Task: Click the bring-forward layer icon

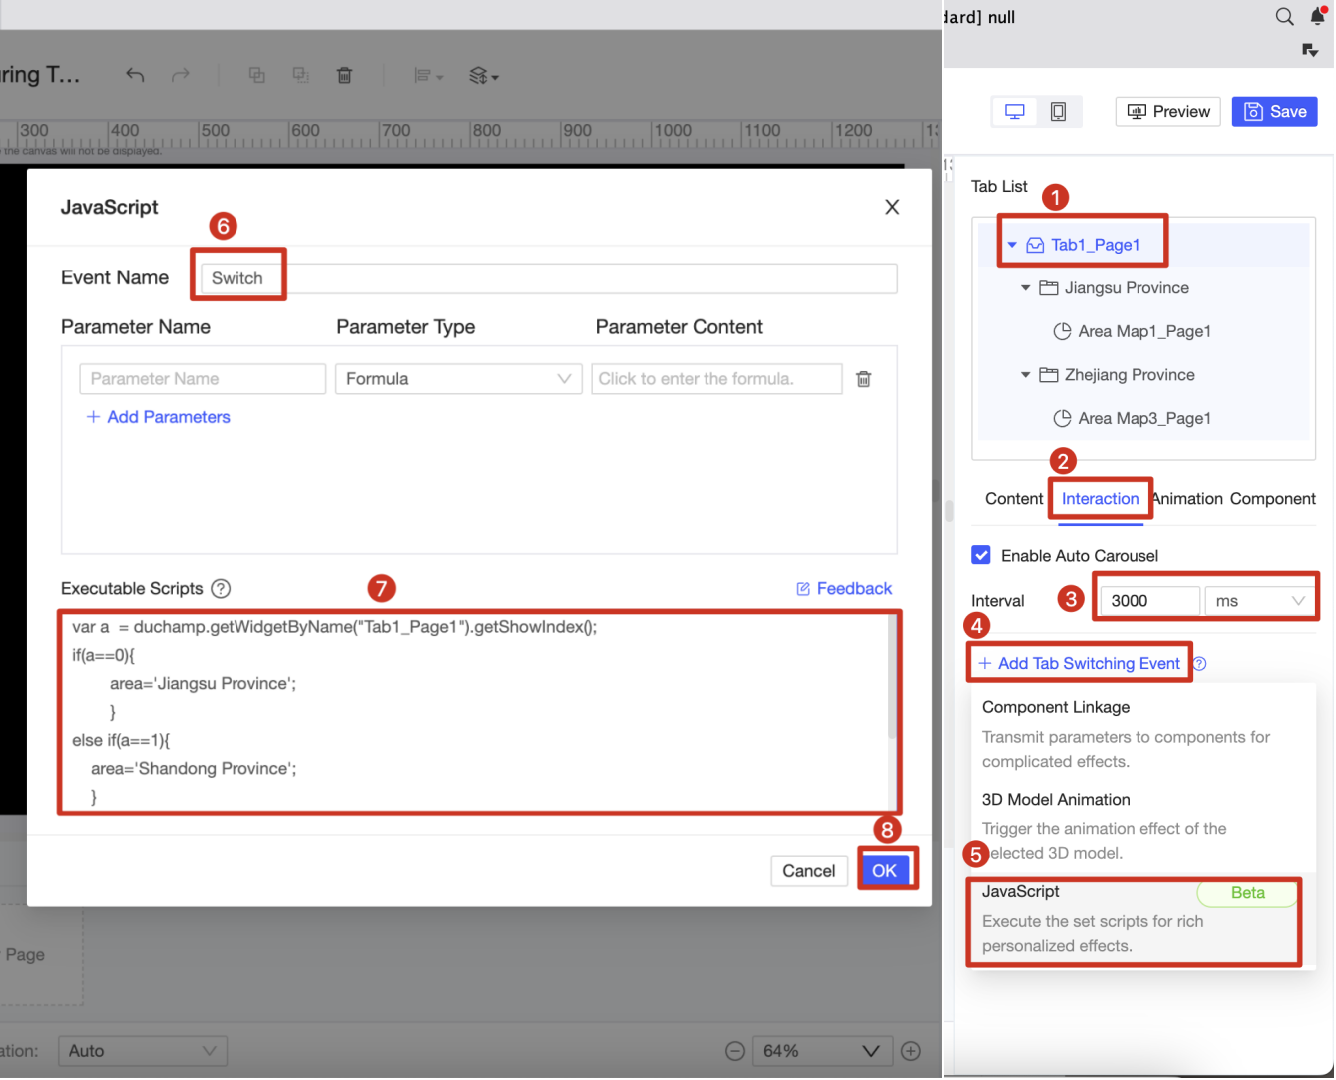Action: [257, 75]
